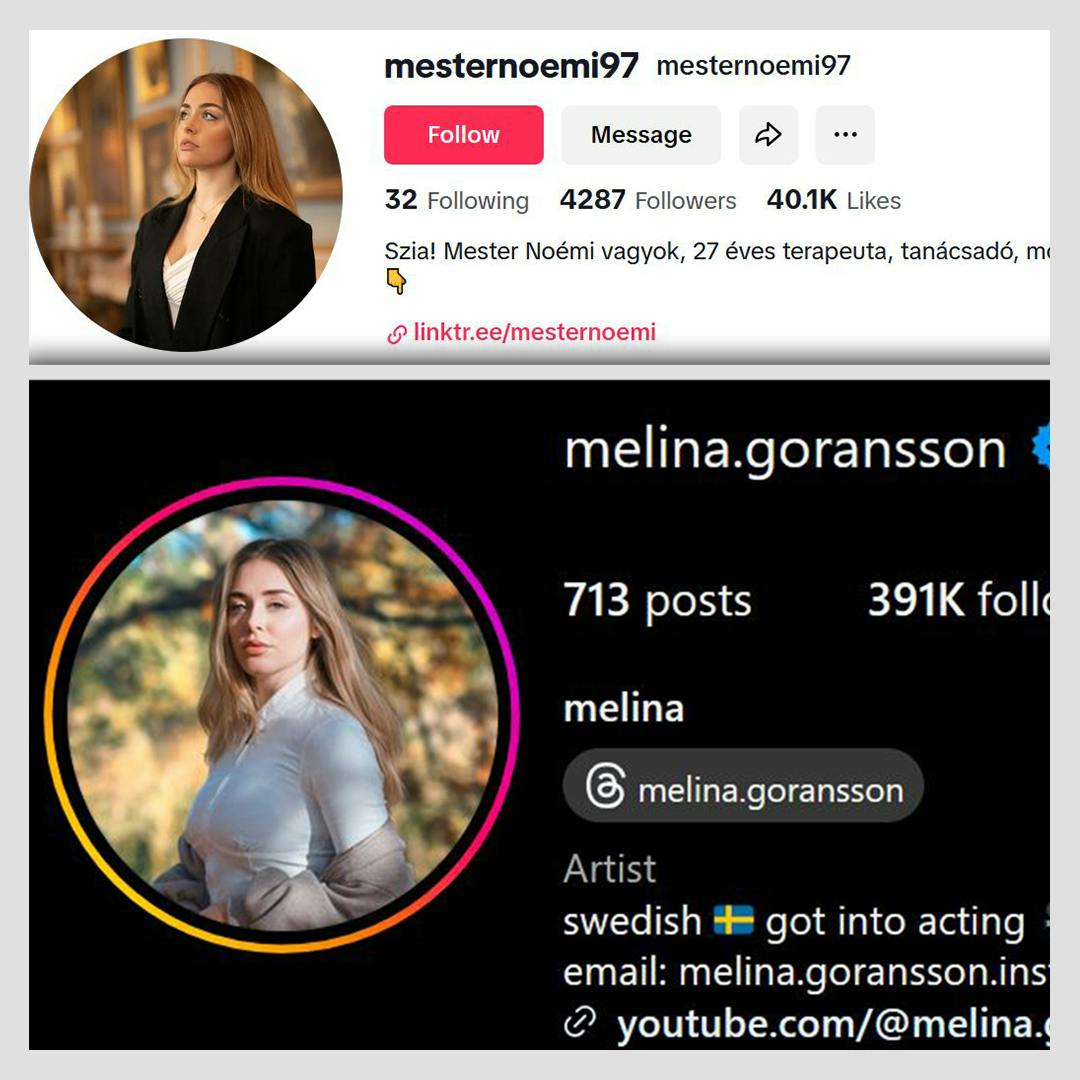Click the blue verified badge
Image resolution: width=1080 pixels, height=1080 pixels.
[x=1041, y=447]
